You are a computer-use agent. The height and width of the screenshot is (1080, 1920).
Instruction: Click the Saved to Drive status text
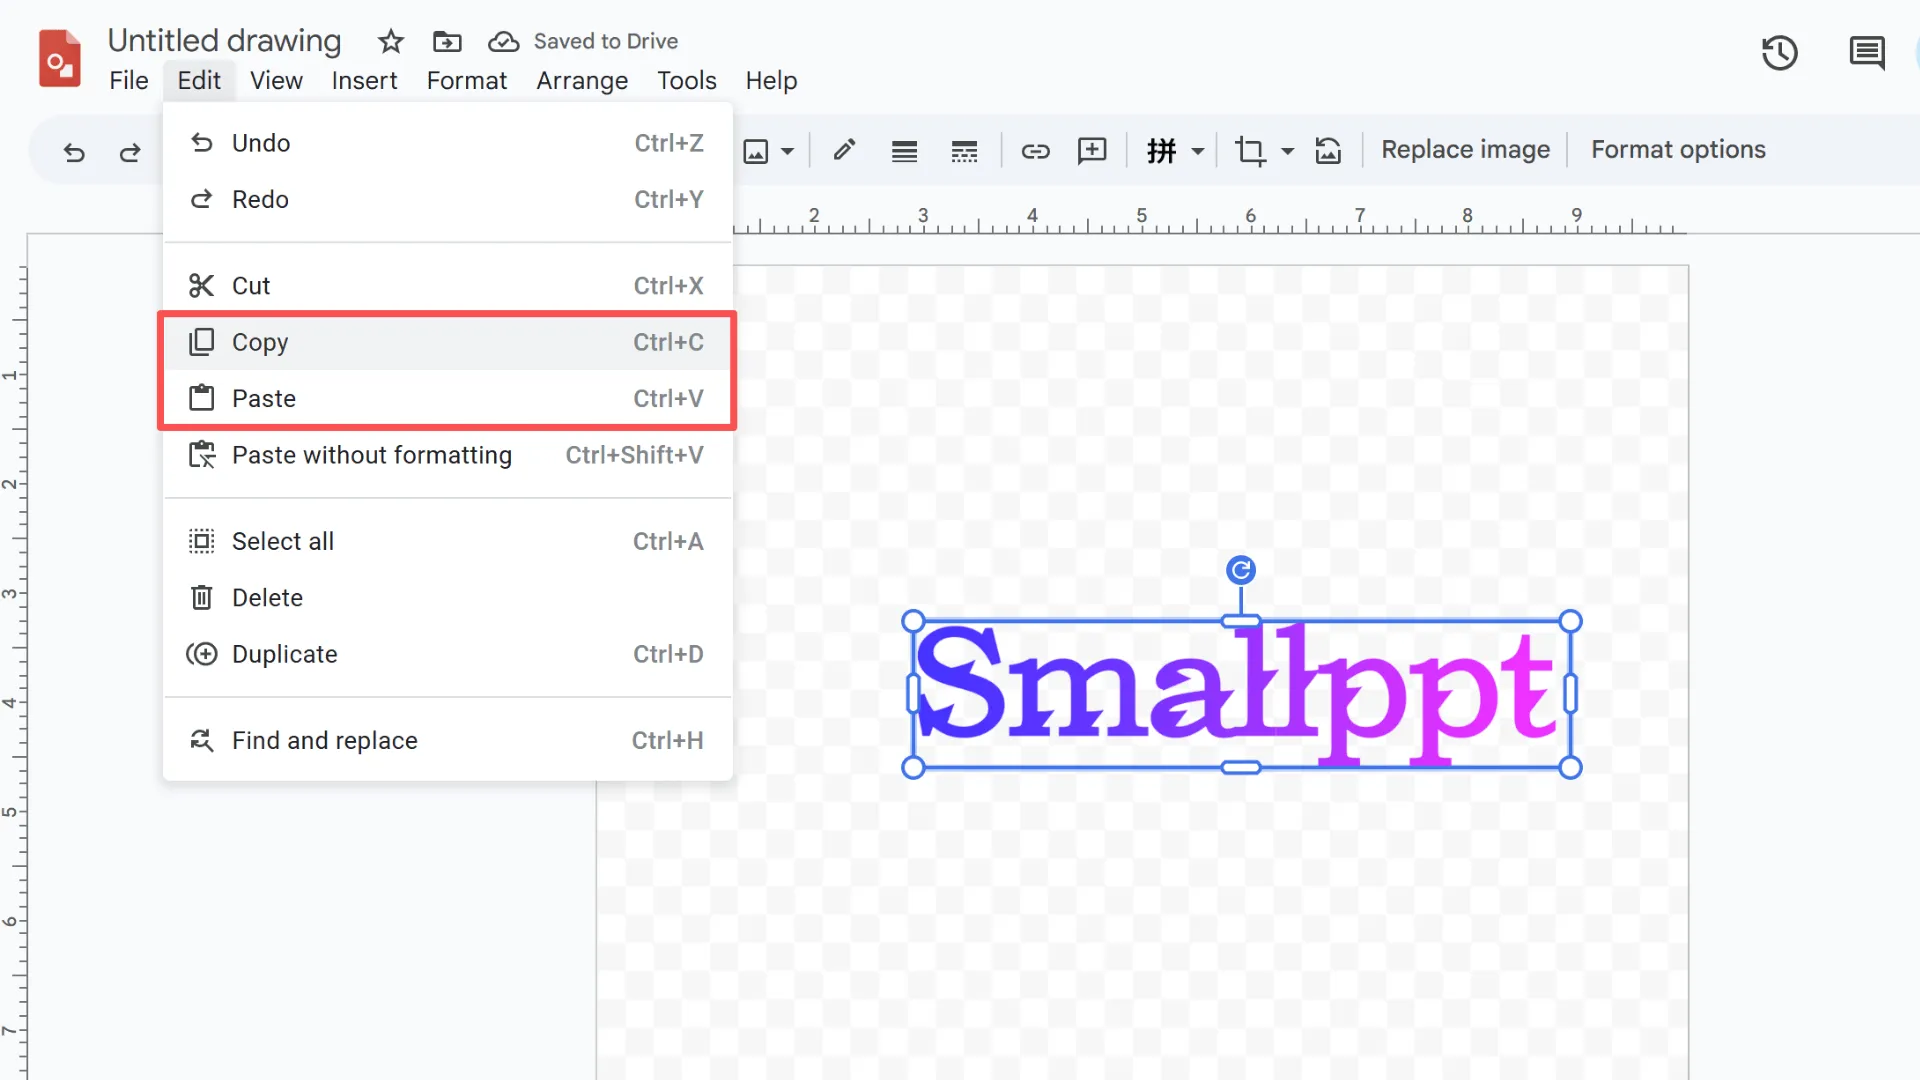[605, 41]
